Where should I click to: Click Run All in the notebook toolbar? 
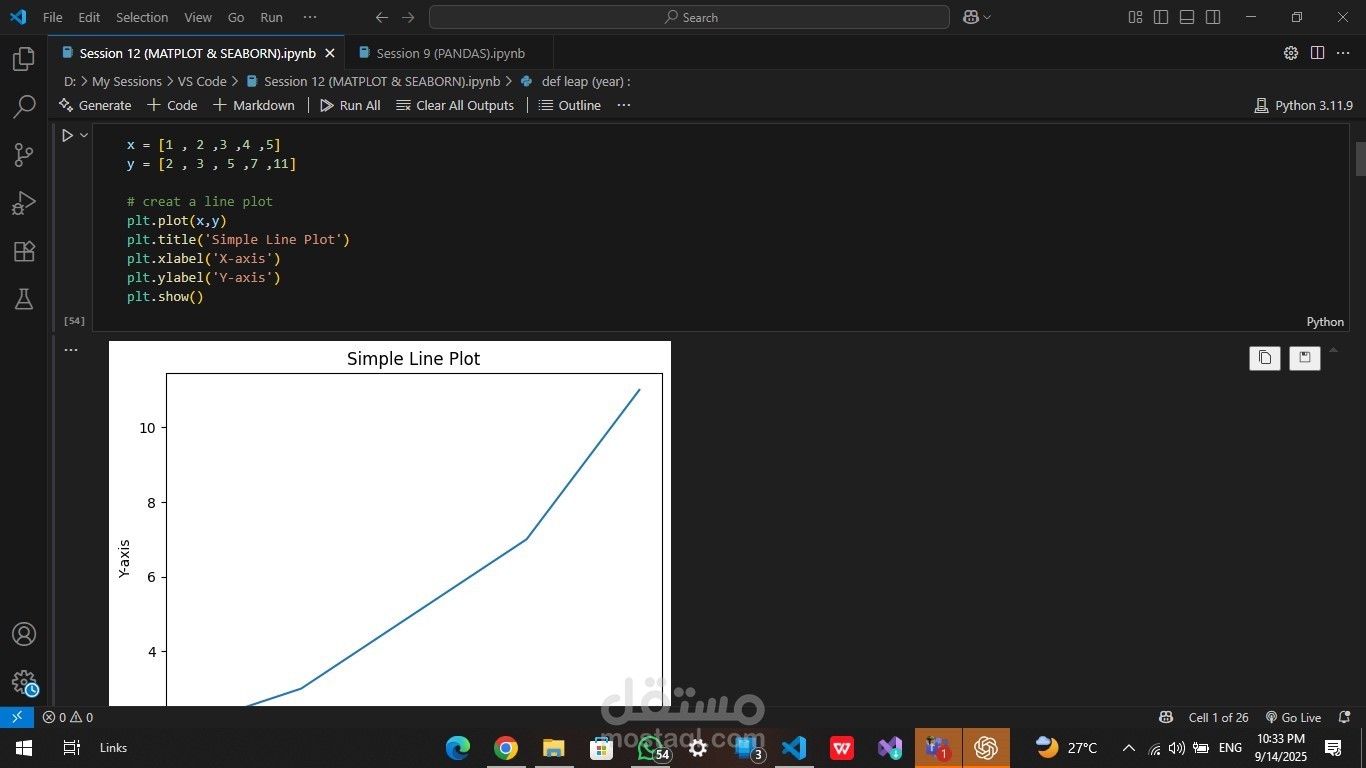coord(350,105)
